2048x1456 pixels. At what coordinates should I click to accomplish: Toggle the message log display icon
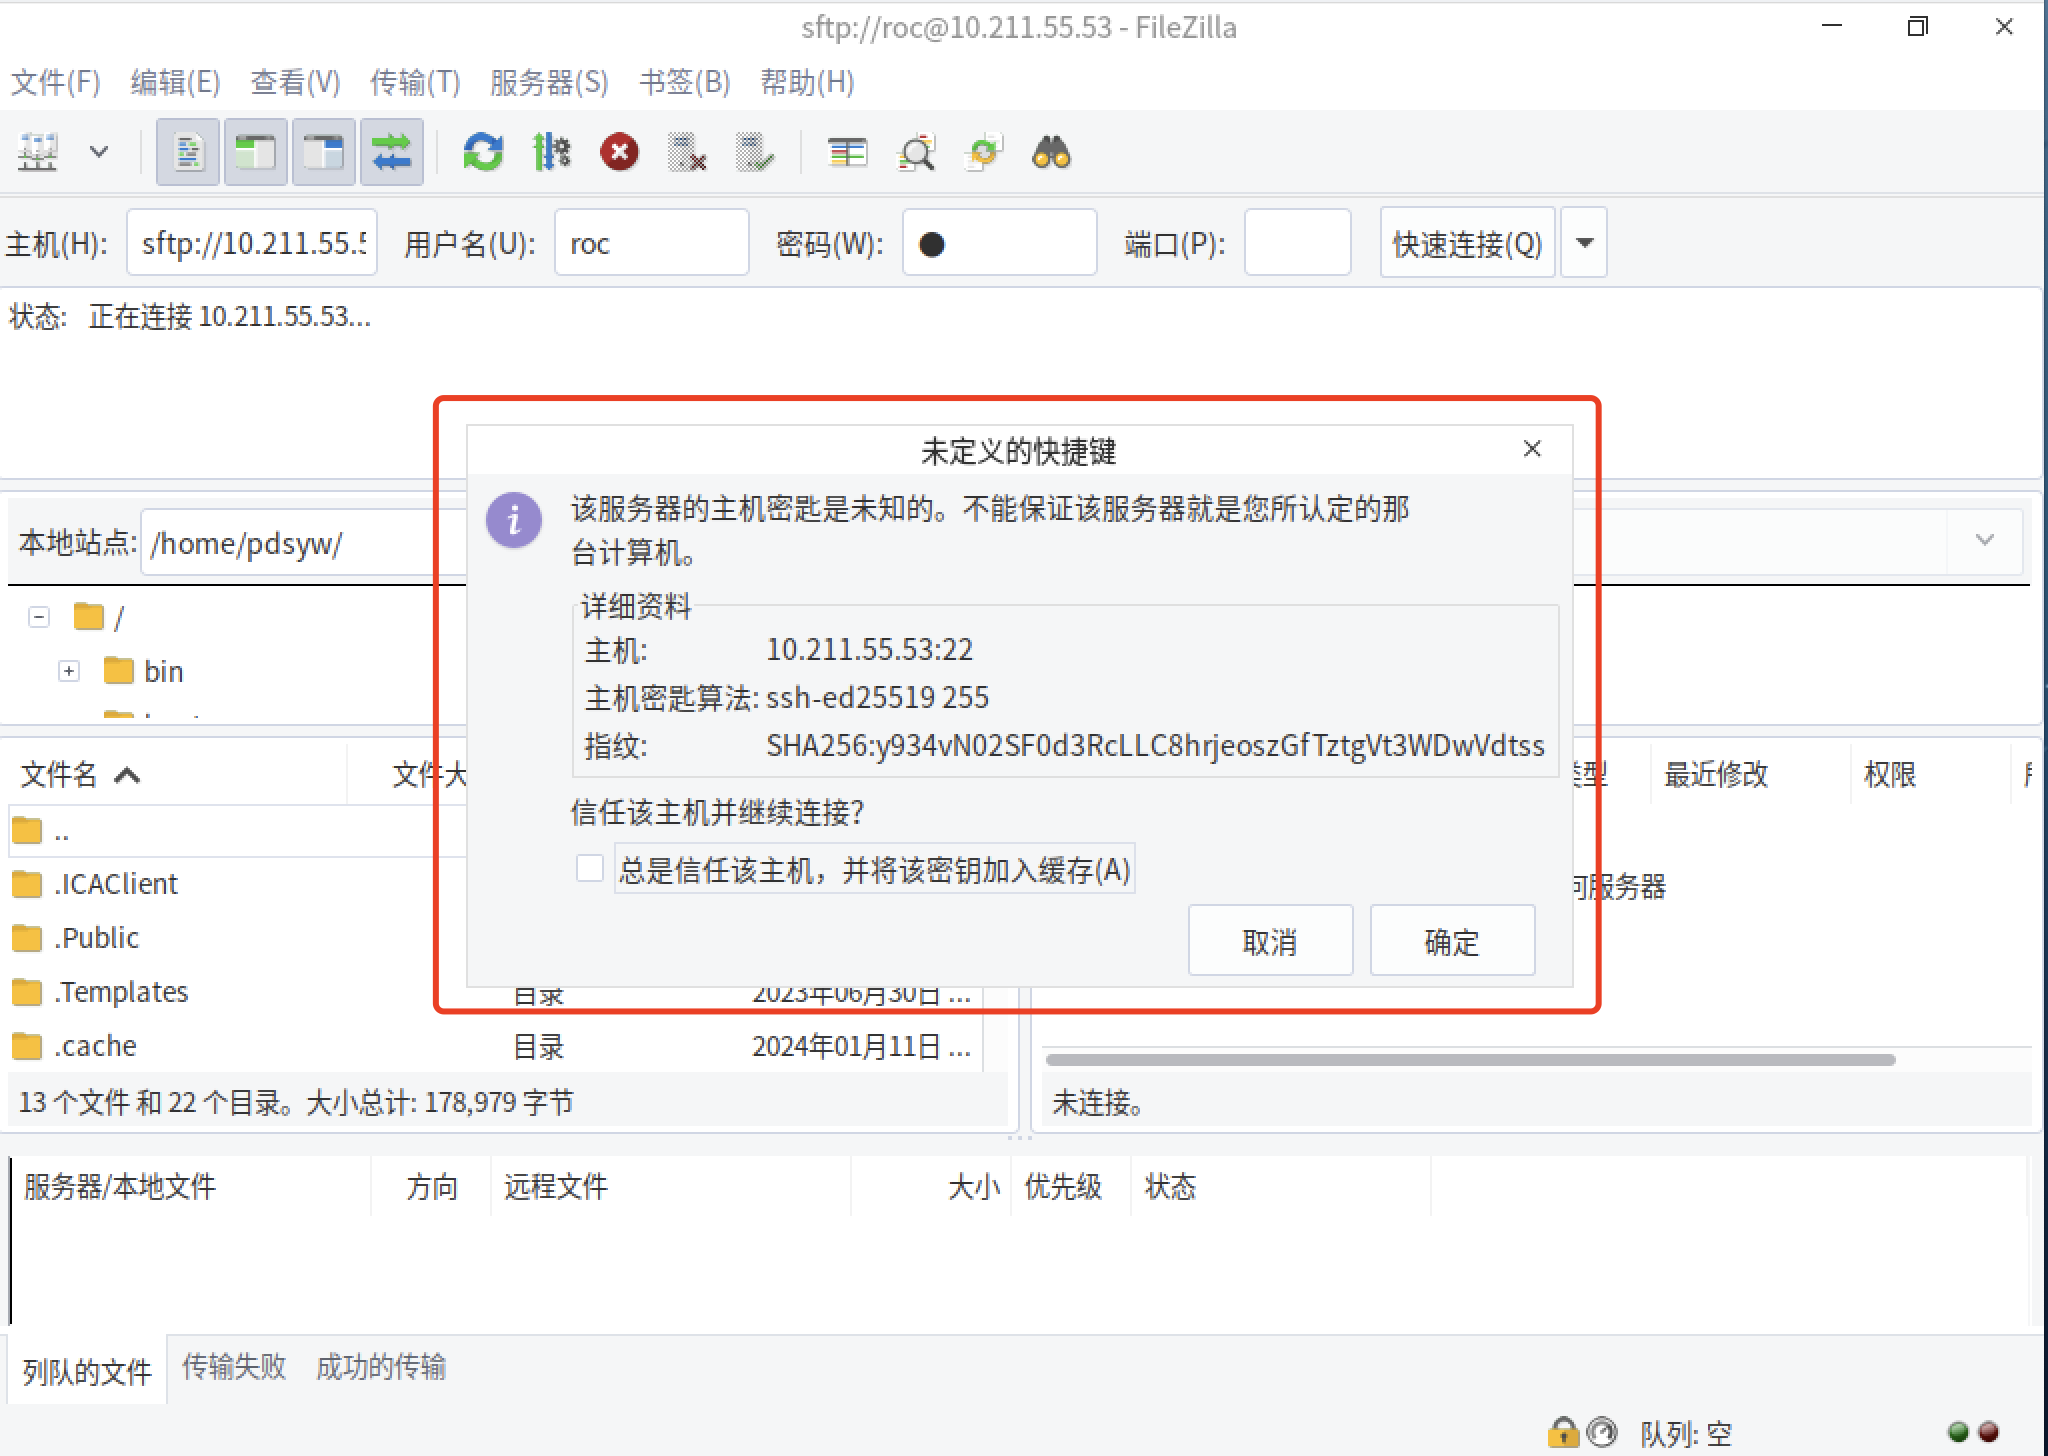188,153
